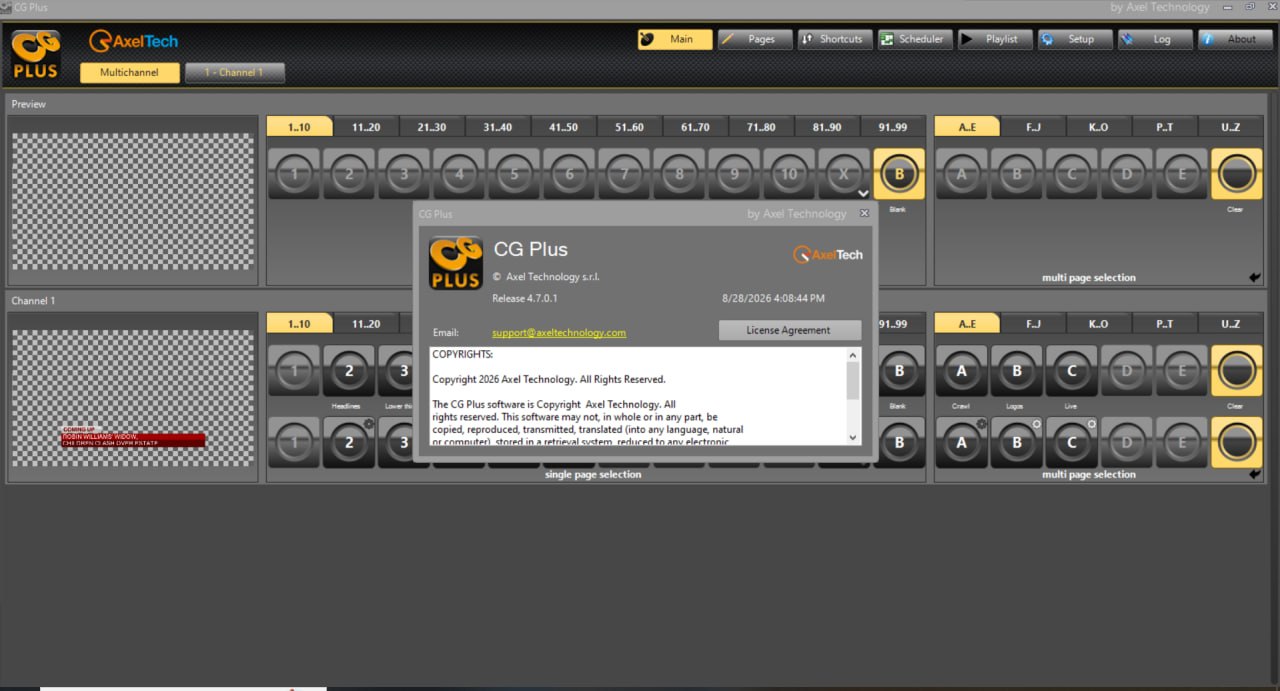This screenshot has height=691, width=1280.
Task: Open the Pages editor
Action: click(755, 39)
